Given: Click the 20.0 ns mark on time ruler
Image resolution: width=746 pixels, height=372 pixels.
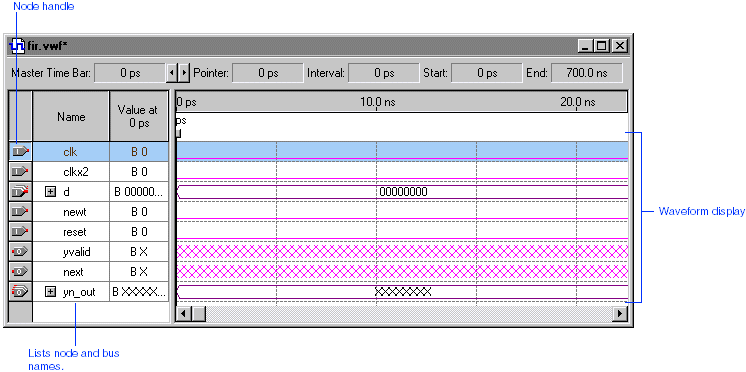Looking at the screenshot, I should tap(577, 102).
